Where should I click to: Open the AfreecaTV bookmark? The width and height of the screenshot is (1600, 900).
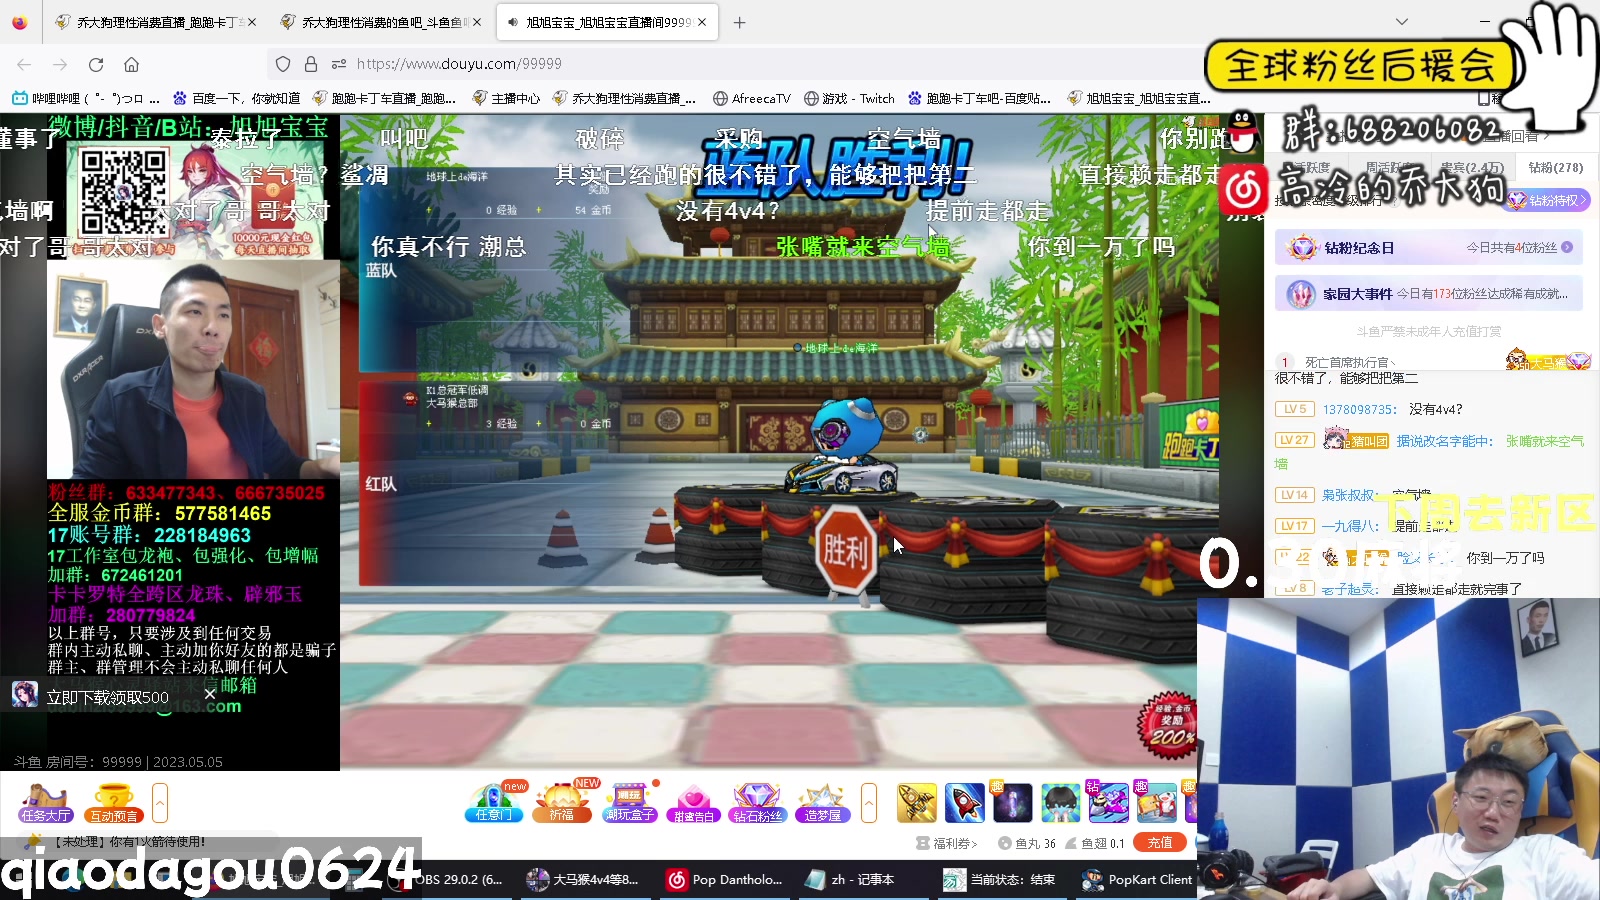[752, 98]
